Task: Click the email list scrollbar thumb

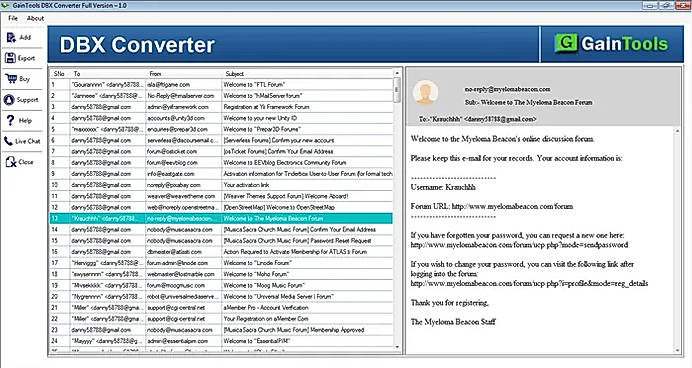Action: [x=397, y=90]
